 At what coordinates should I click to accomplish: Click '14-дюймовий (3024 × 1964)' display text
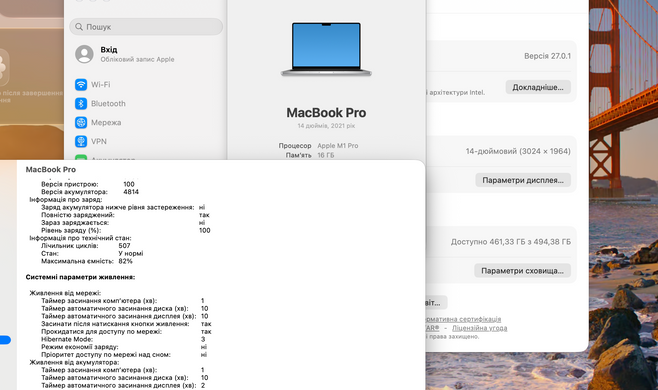pos(518,151)
